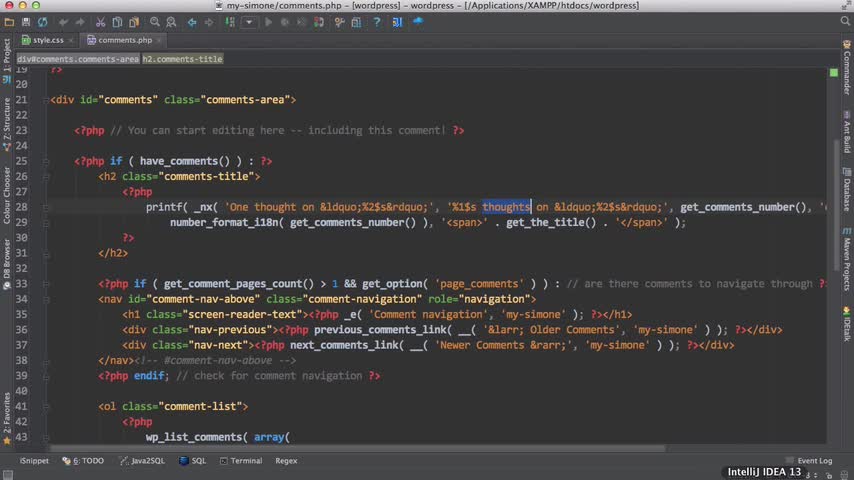Open the DB Browser side panel
This screenshot has height=480, width=854.
click(x=7, y=264)
